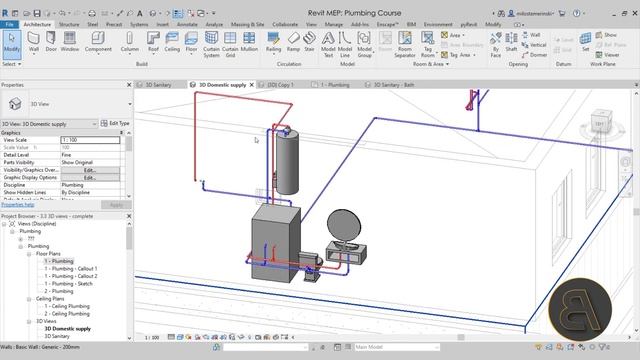
Task: Select the Model Line tool
Action: (345, 44)
